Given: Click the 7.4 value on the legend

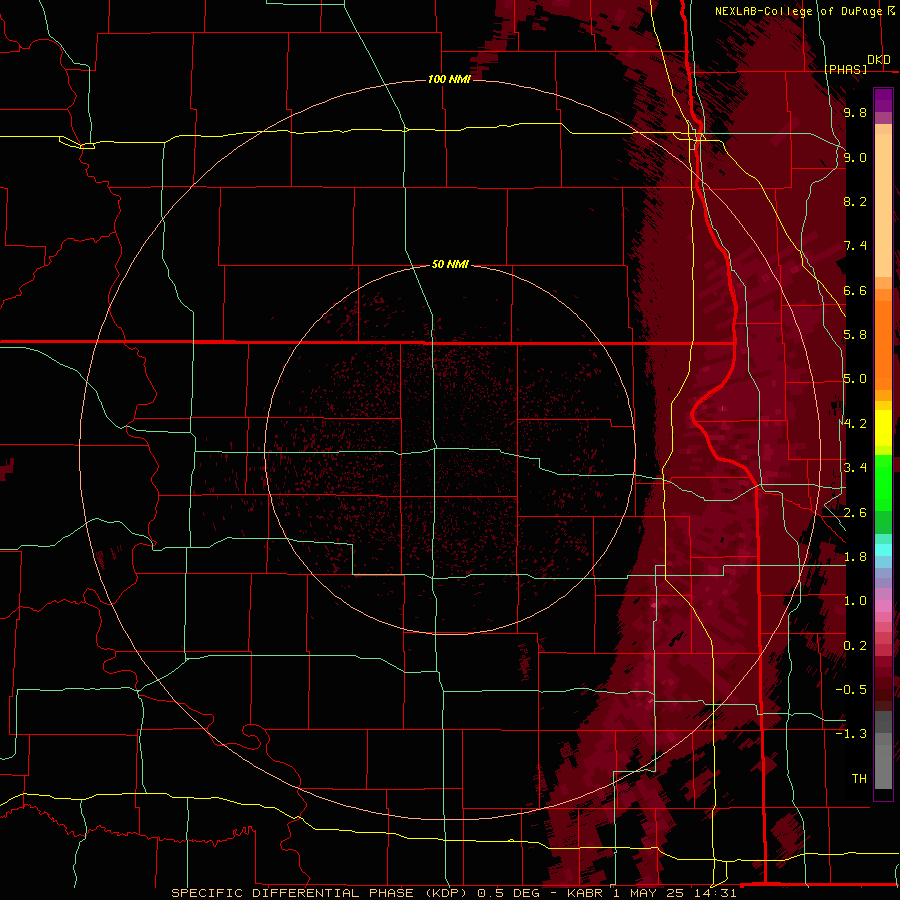Looking at the screenshot, I should coord(855,246).
